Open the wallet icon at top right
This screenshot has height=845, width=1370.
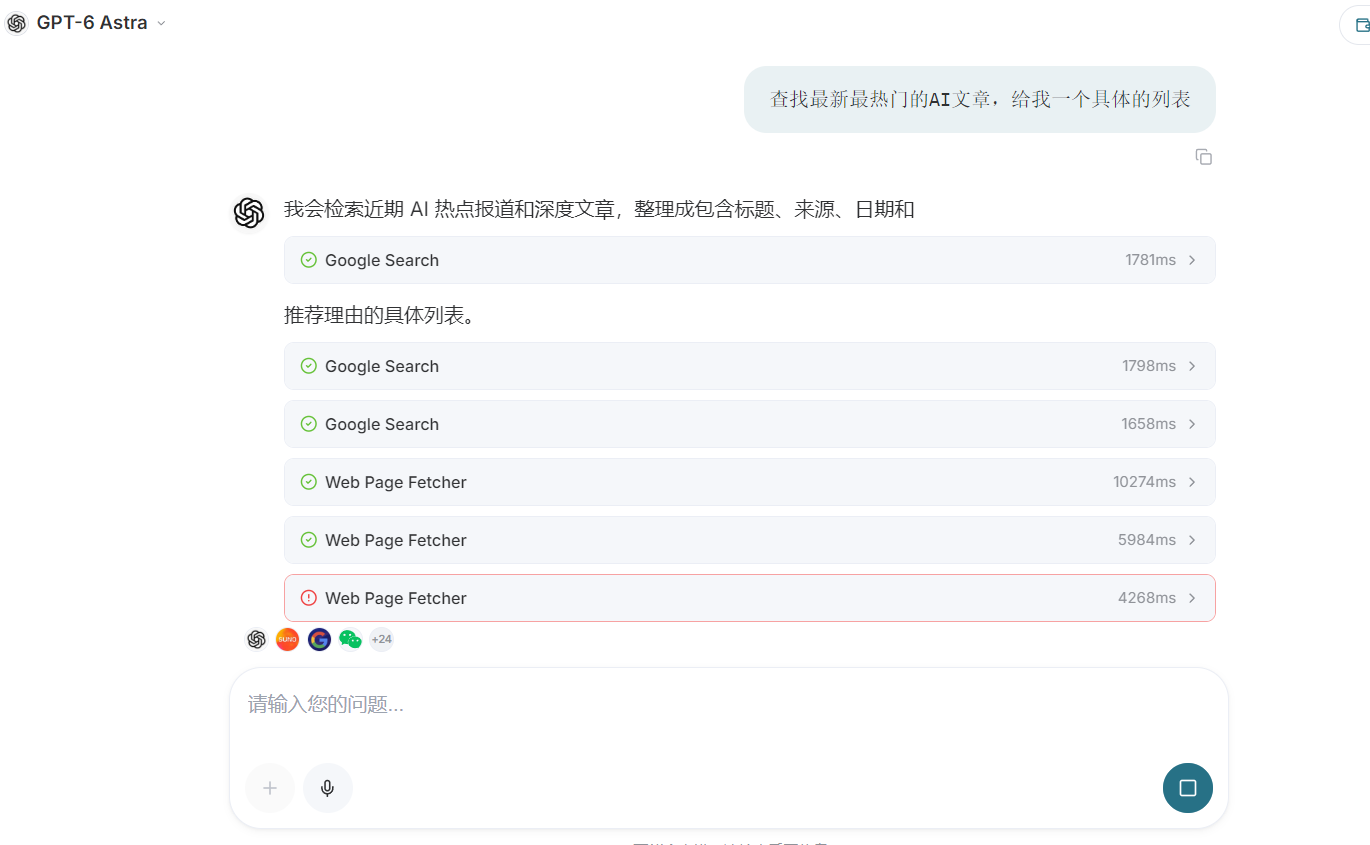1361,25
